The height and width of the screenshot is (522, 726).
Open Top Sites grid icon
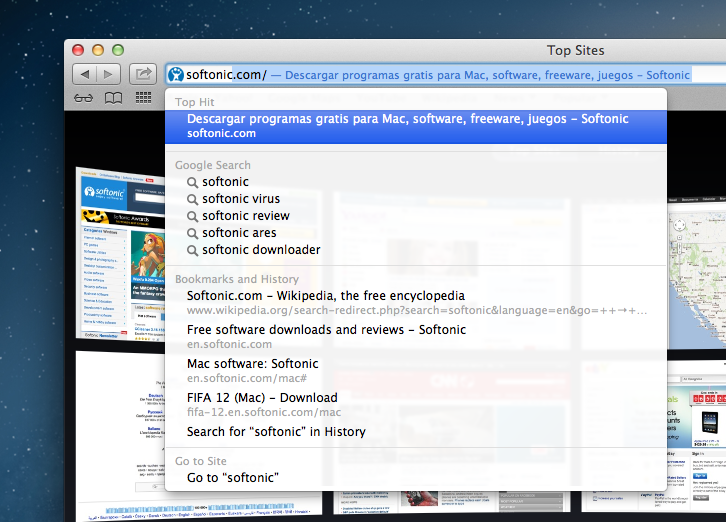[x=143, y=98]
